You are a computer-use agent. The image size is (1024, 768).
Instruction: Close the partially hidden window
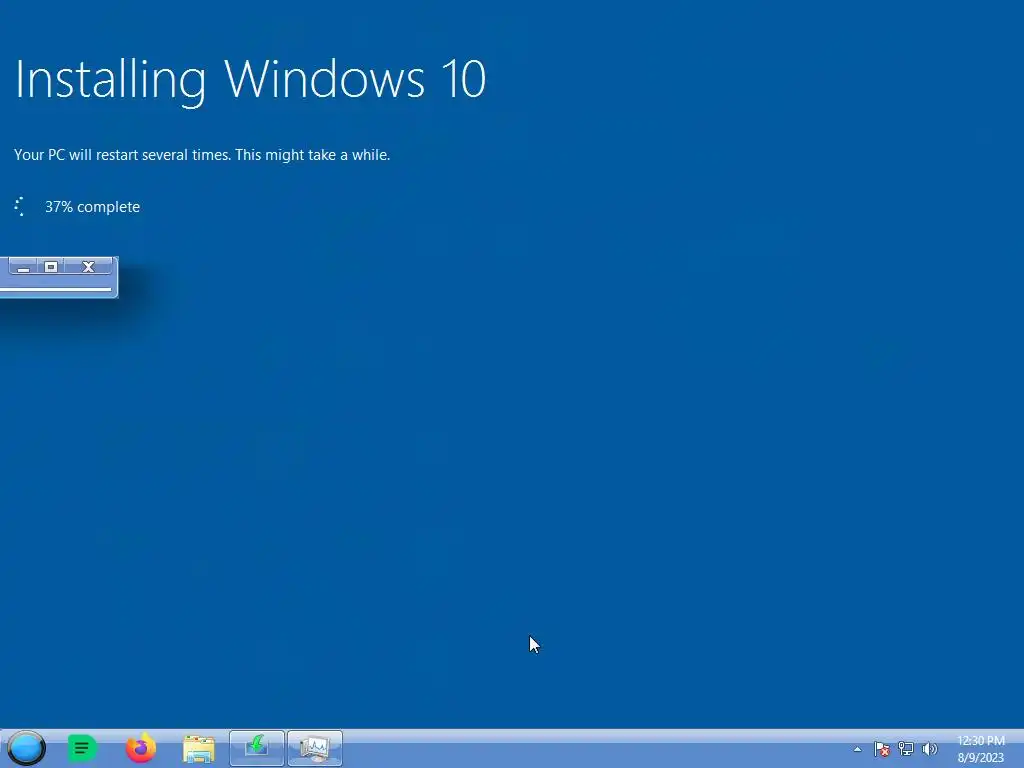click(x=88, y=266)
